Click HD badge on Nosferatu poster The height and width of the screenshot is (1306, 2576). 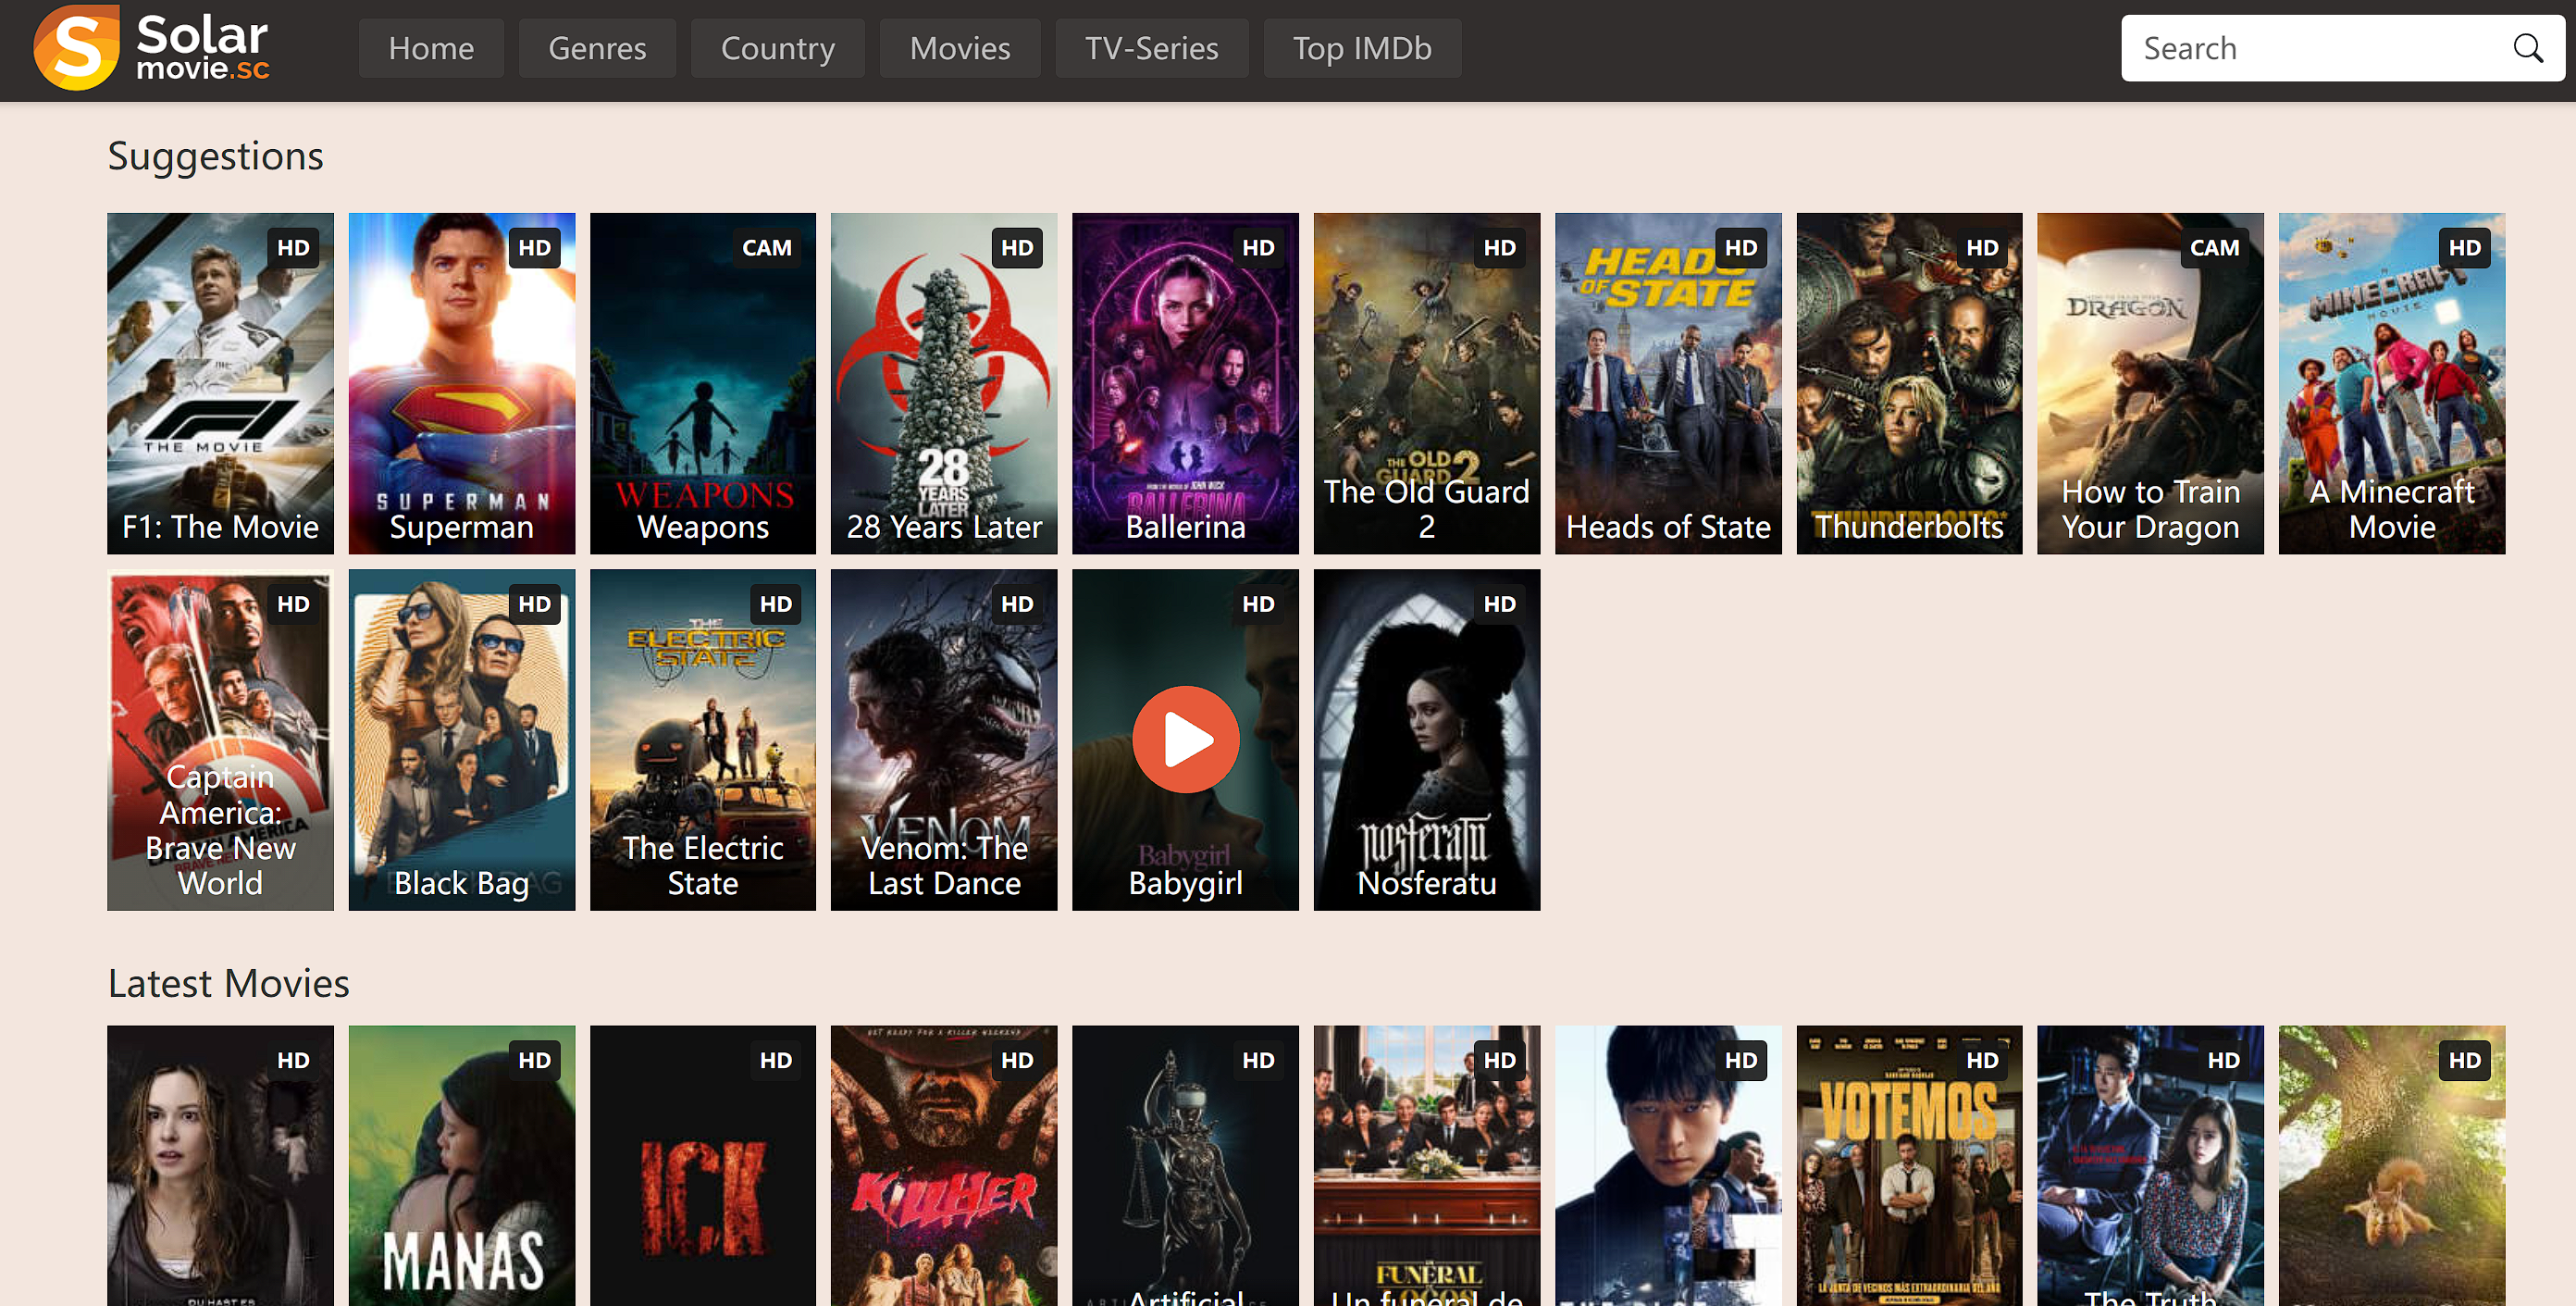click(x=1500, y=604)
